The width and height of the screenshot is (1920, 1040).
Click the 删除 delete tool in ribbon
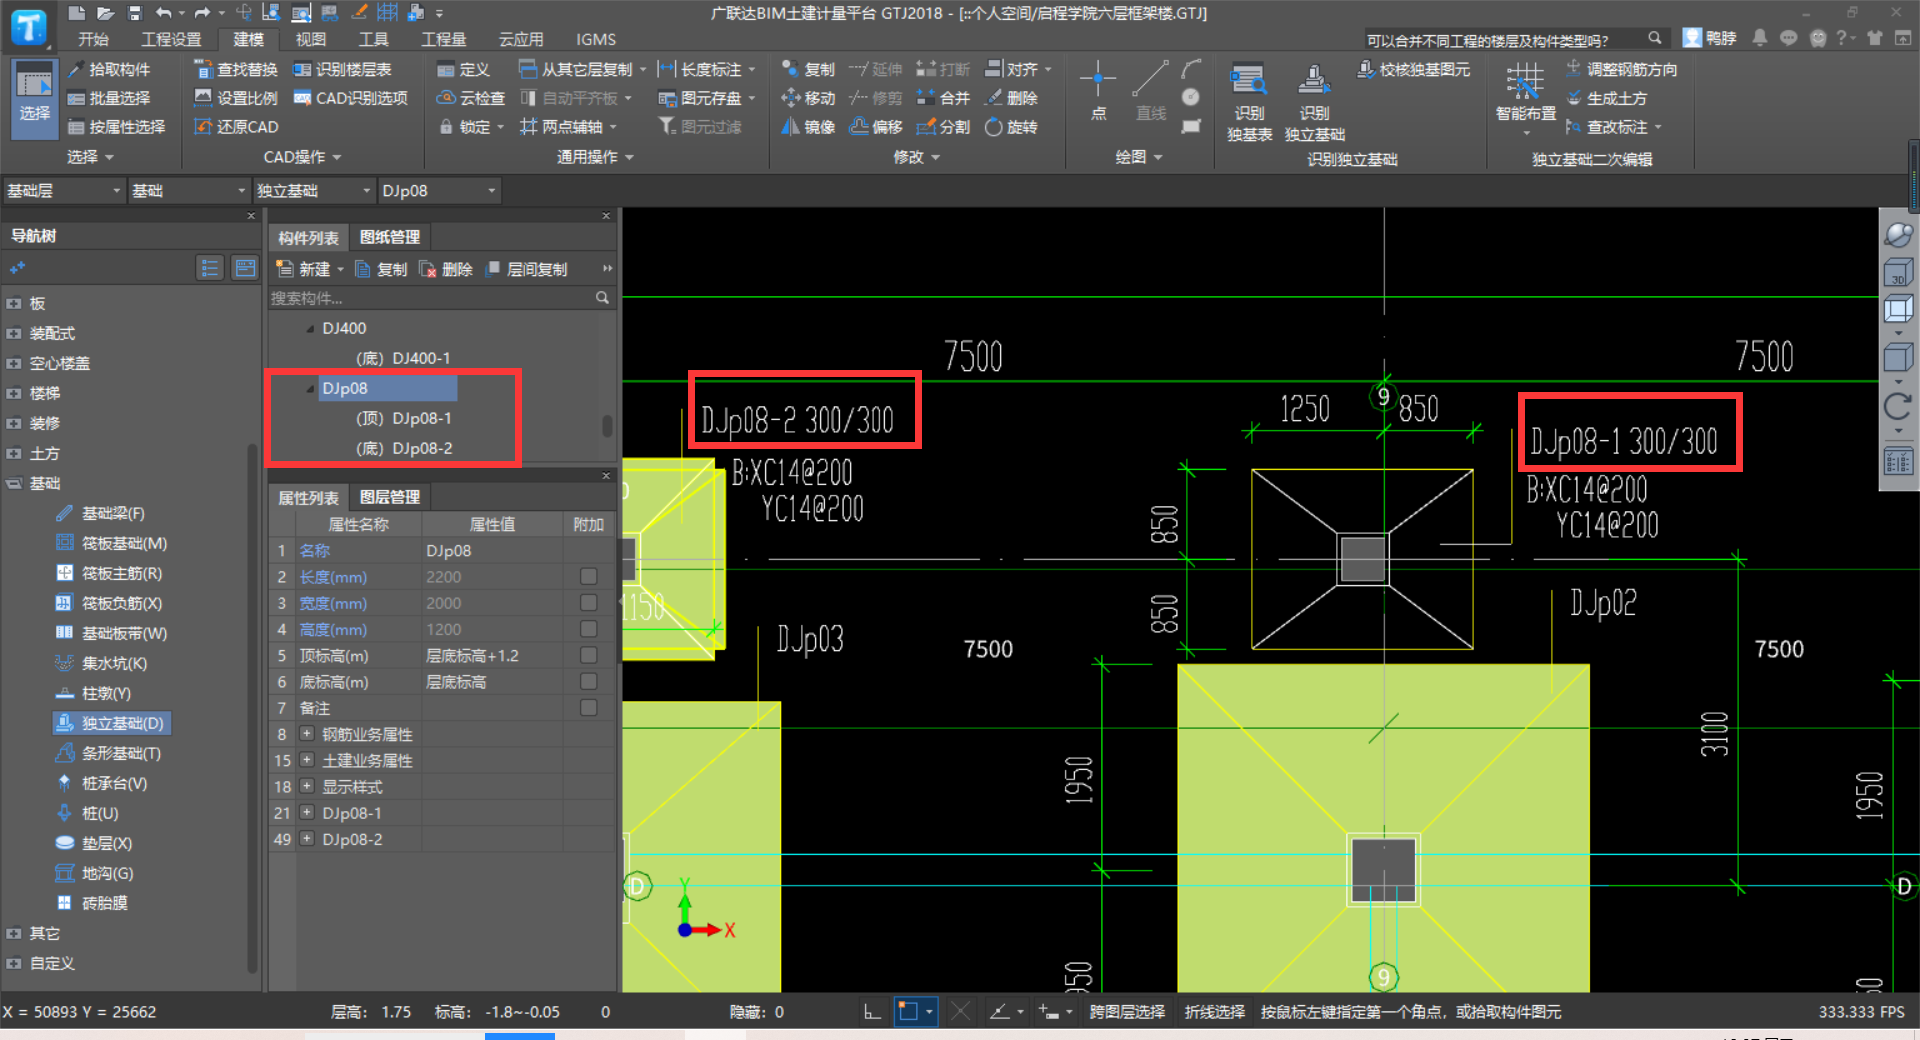click(x=1011, y=98)
